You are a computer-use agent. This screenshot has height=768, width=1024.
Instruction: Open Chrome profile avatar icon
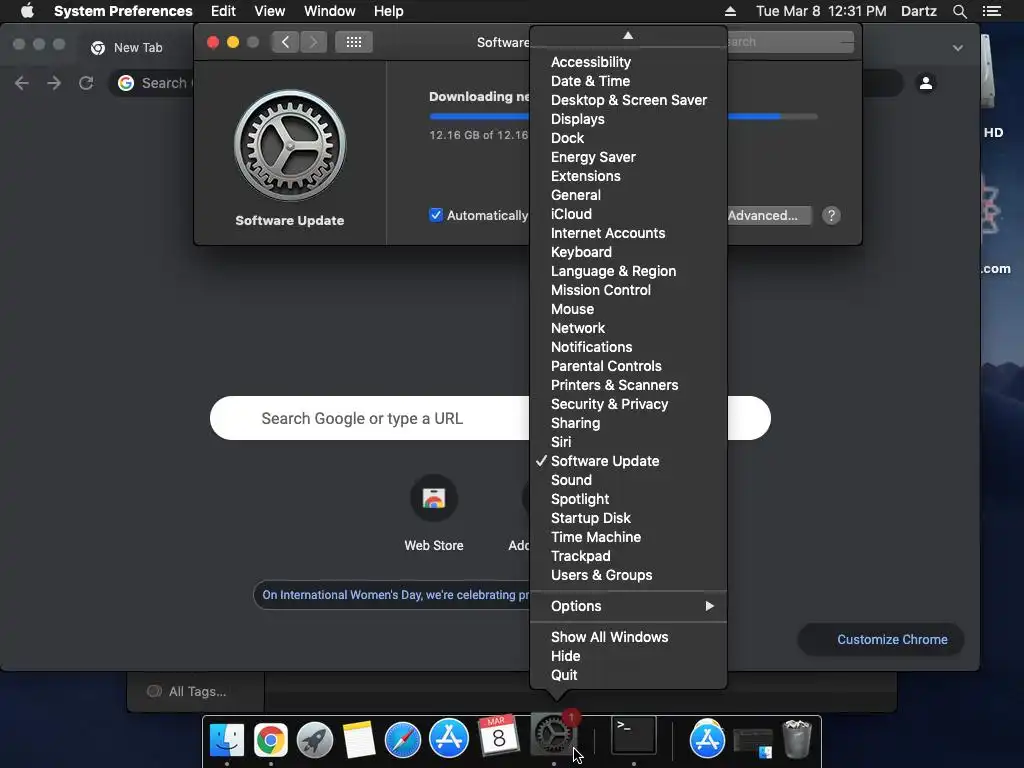(x=925, y=83)
